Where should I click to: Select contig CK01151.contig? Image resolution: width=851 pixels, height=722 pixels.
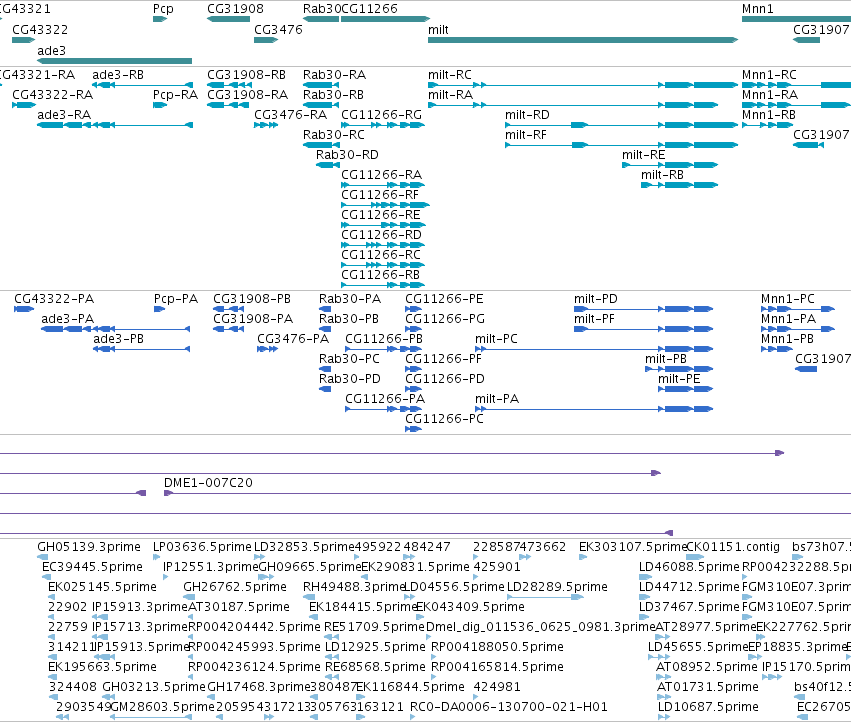(x=733, y=547)
